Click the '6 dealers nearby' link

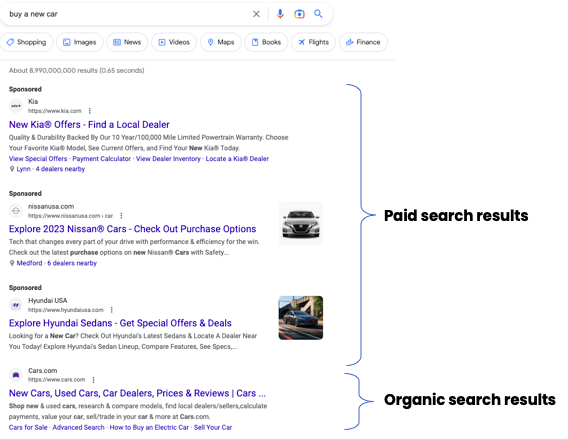tap(72, 263)
